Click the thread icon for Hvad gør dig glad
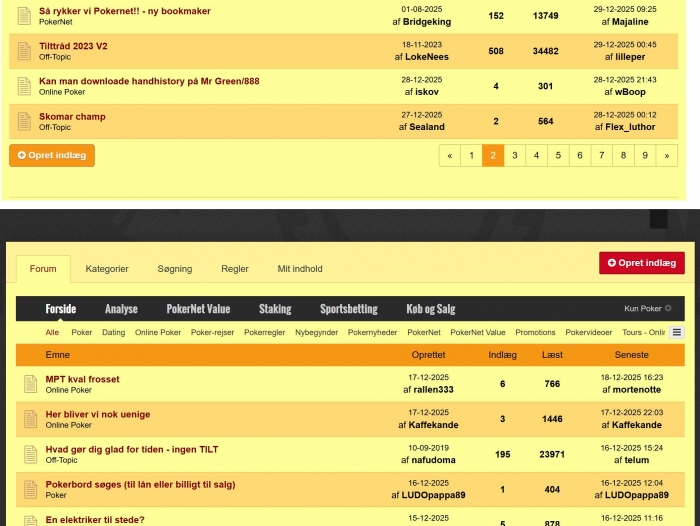This screenshot has width=700, height=526. click(30, 454)
